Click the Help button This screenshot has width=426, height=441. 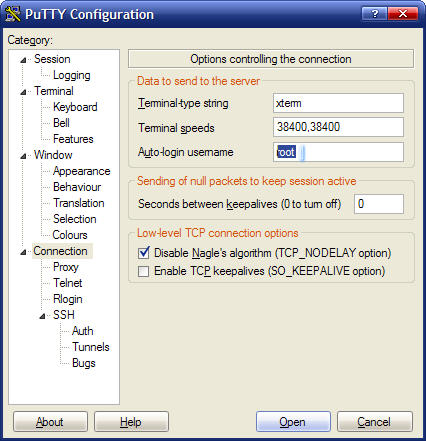(x=131, y=422)
